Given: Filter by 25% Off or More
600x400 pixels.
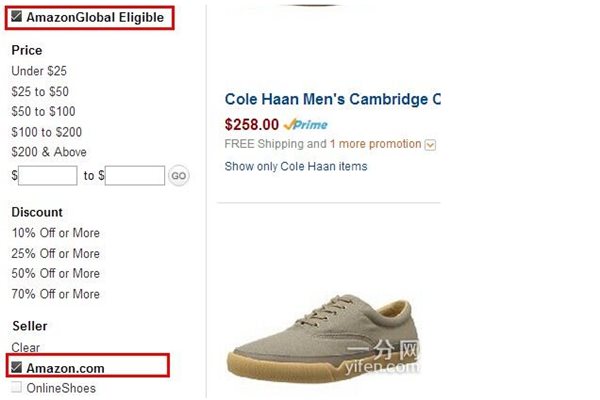Looking at the screenshot, I should click(55, 253).
